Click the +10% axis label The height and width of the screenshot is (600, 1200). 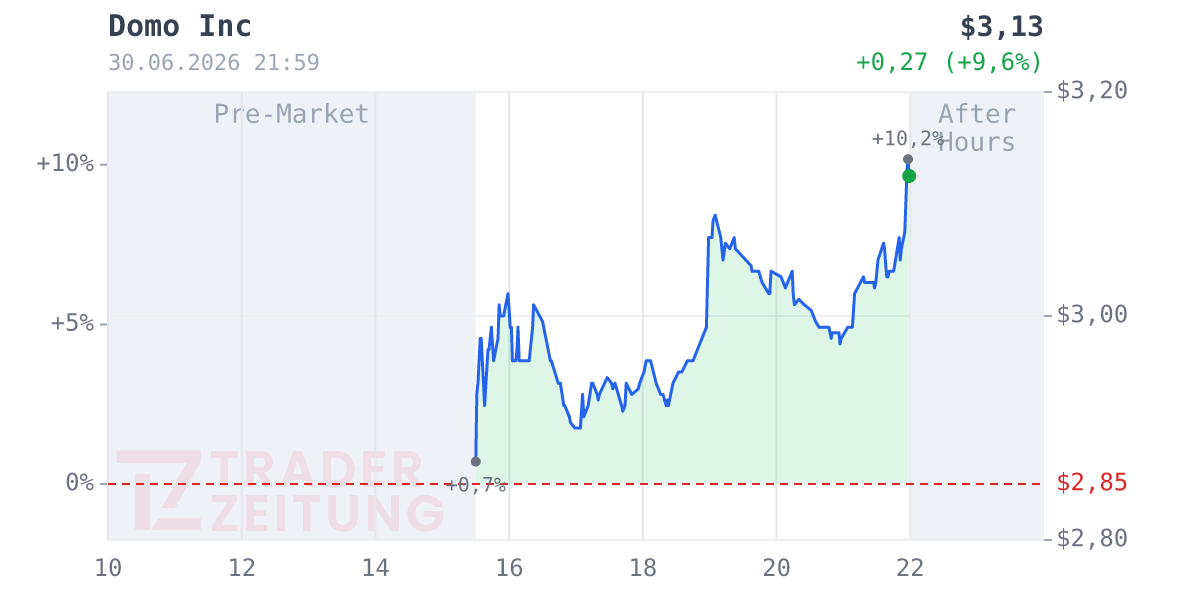65,163
